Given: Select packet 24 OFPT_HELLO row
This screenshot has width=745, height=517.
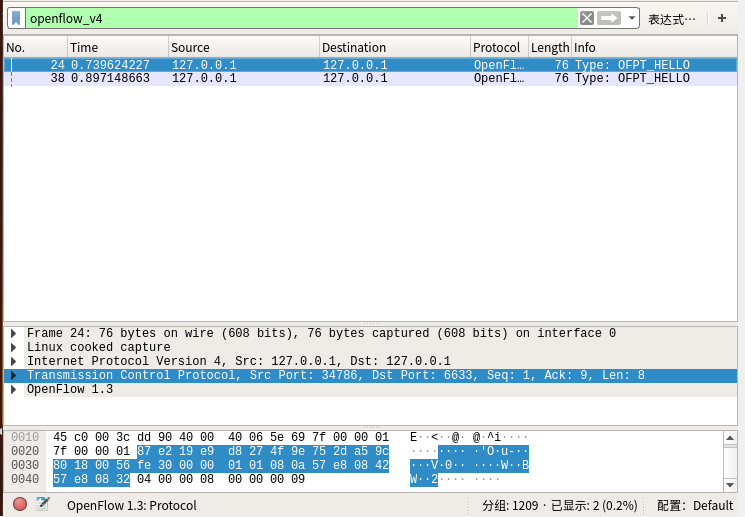Looking at the screenshot, I should [x=371, y=65].
